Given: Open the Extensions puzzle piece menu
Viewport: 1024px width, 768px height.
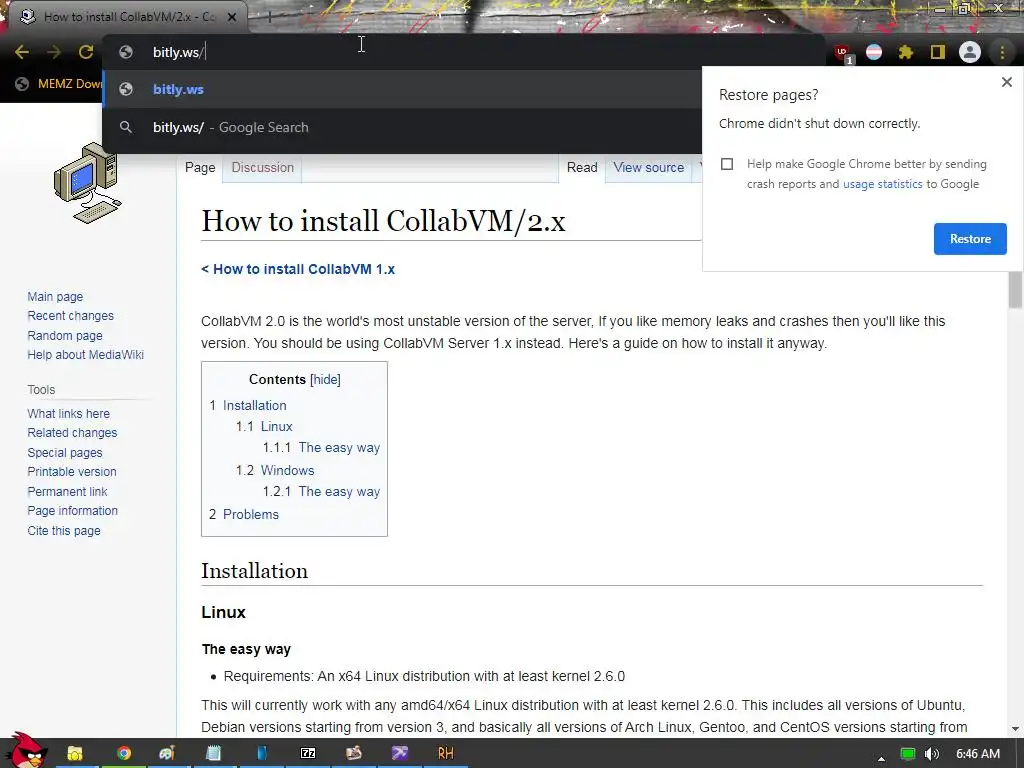Looking at the screenshot, I should [x=905, y=52].
